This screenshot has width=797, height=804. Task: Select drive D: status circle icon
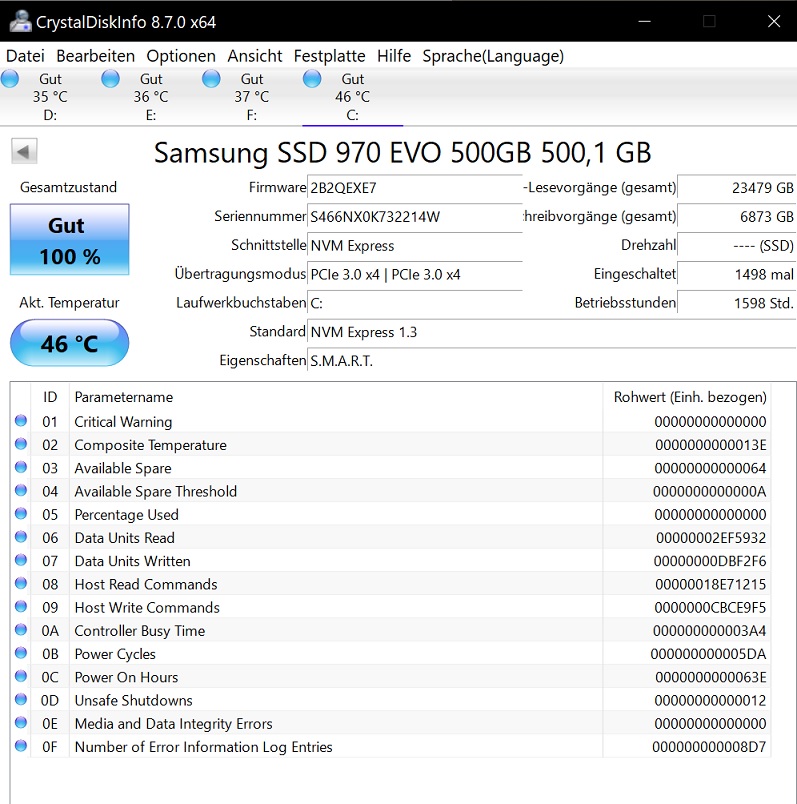[10, 79]
